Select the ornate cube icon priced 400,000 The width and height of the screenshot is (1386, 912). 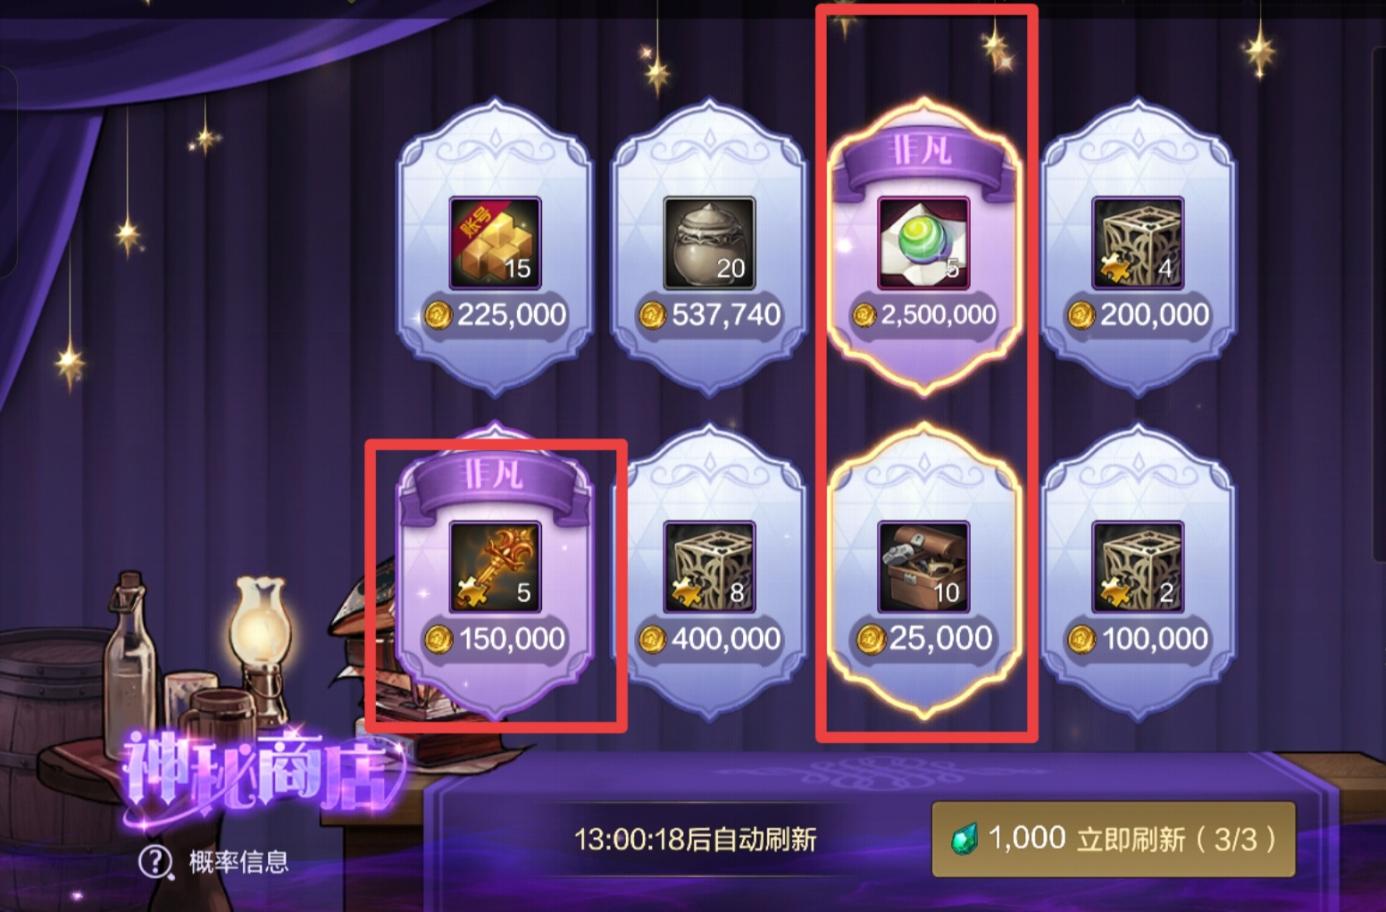pos(709,567)
